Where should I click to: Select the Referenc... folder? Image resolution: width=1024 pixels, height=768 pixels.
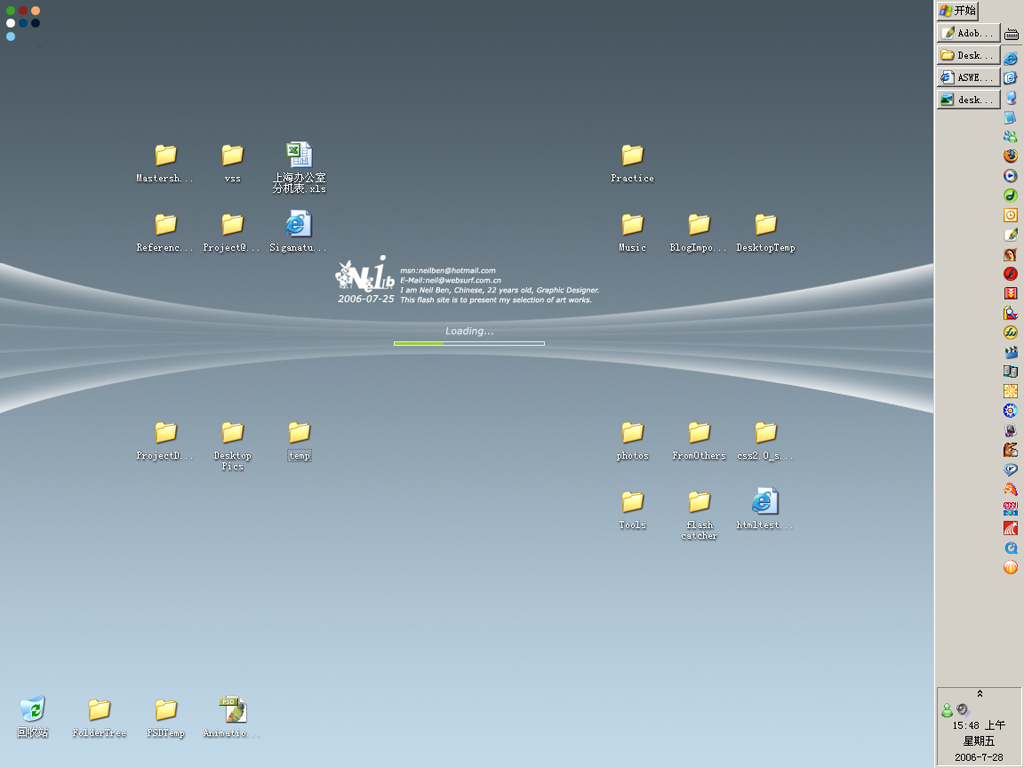tap(165, 232)
